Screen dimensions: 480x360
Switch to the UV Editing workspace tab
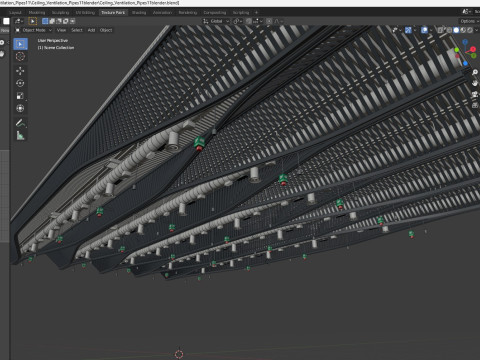point(85,12)
